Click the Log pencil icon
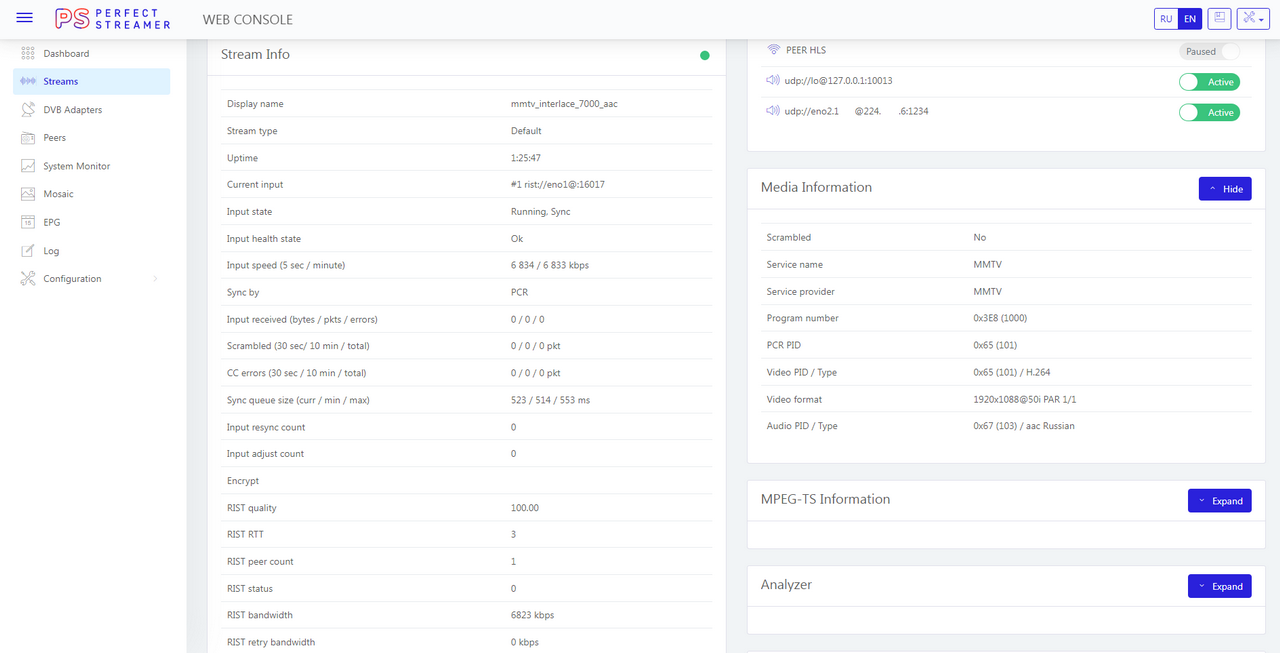The image size is (1280, 653). click(x=28, y=250)
